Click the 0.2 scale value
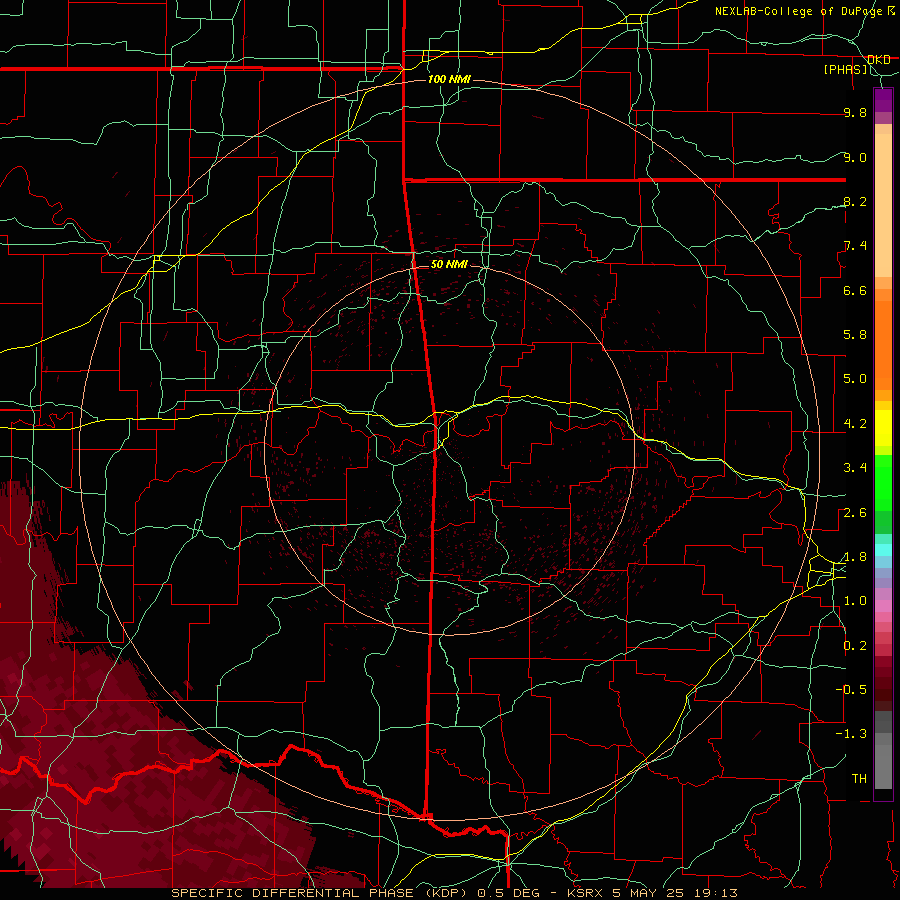Image resolution: width=900 pixels, height=900 pixels. (855, 646)
